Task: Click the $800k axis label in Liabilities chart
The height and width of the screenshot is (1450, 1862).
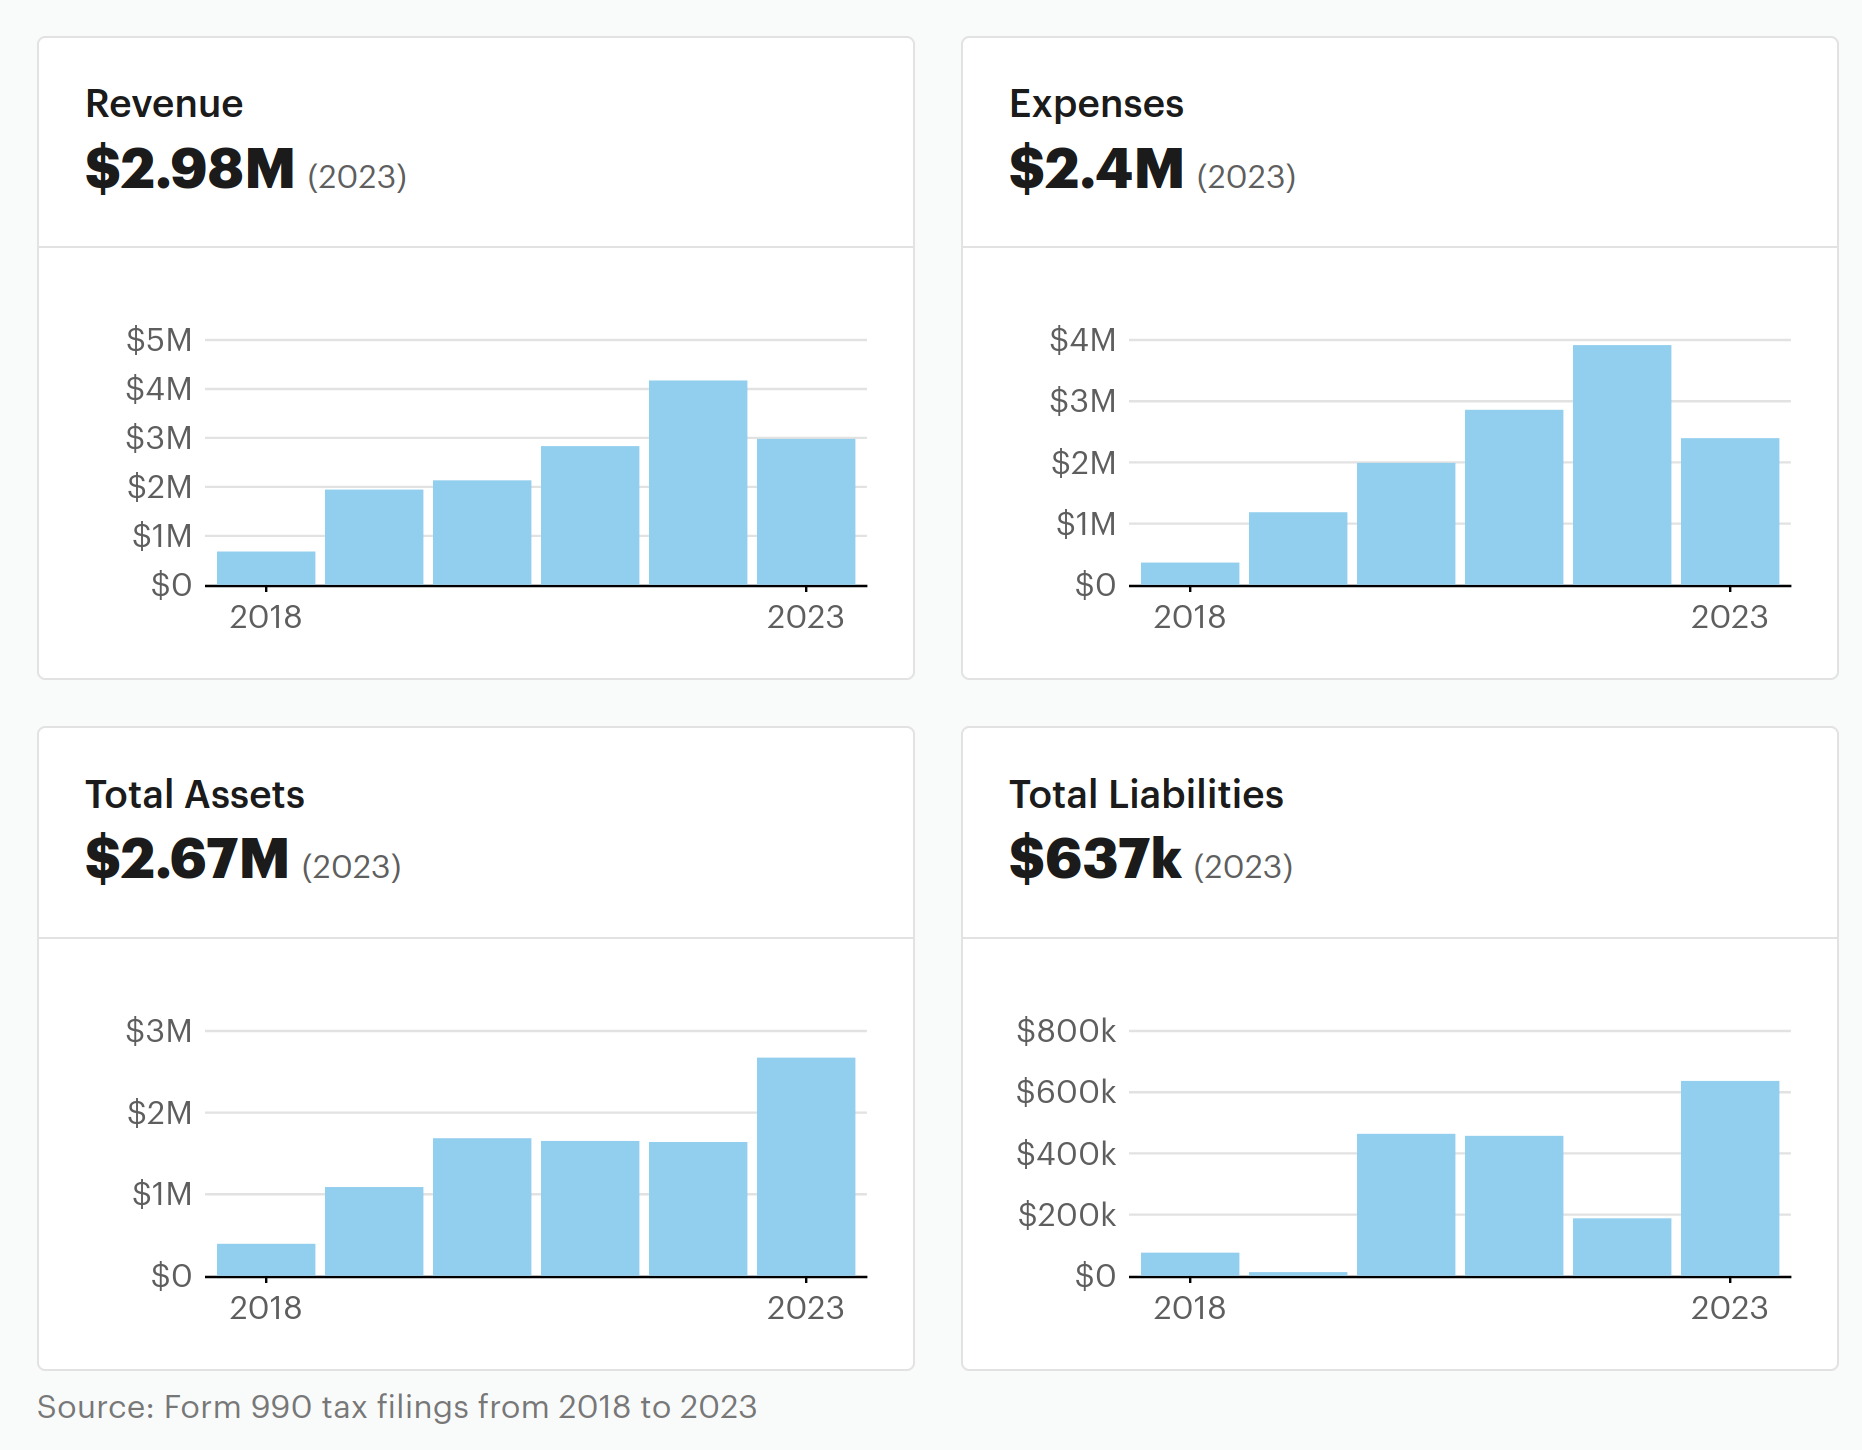Action: (1066, 1030)
